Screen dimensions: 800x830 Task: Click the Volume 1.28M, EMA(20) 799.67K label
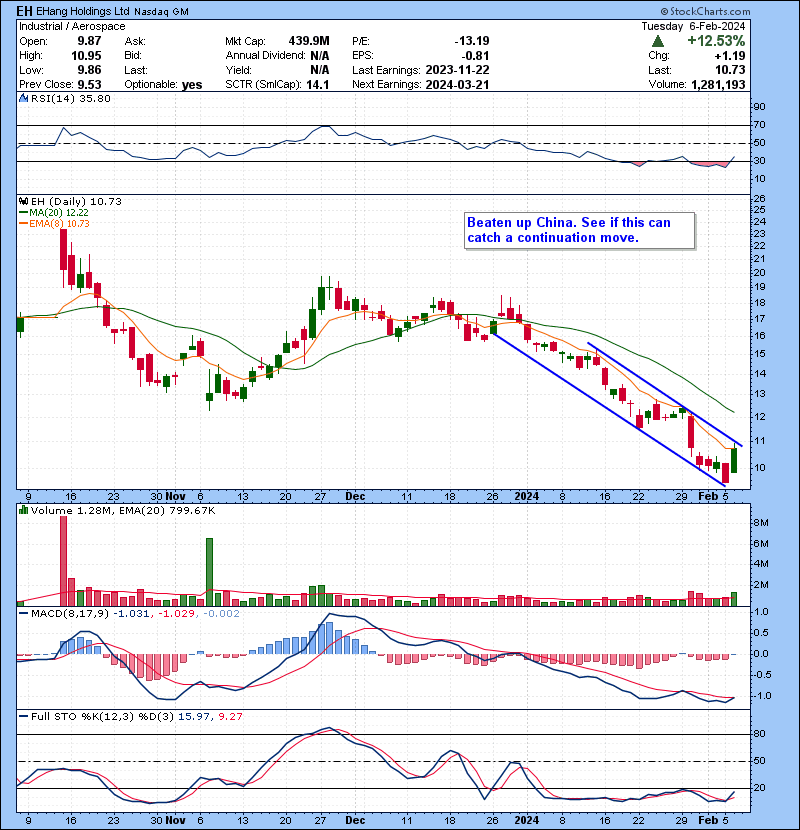(x=123, y=510)
